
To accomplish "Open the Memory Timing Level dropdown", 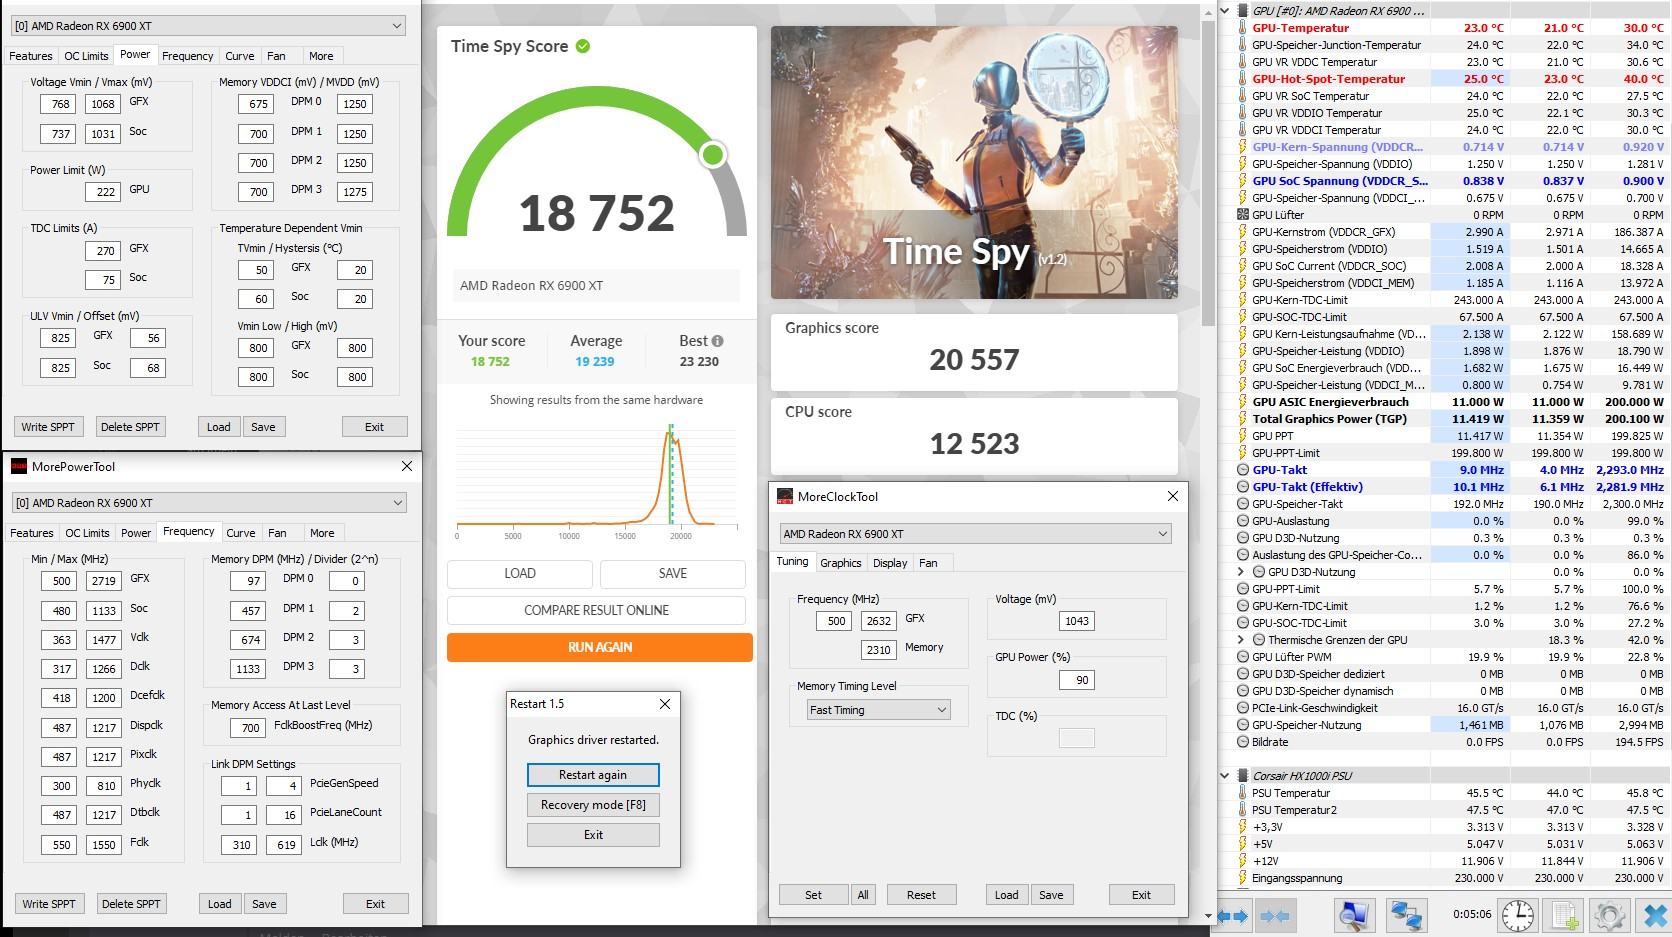I will point(878,710).
